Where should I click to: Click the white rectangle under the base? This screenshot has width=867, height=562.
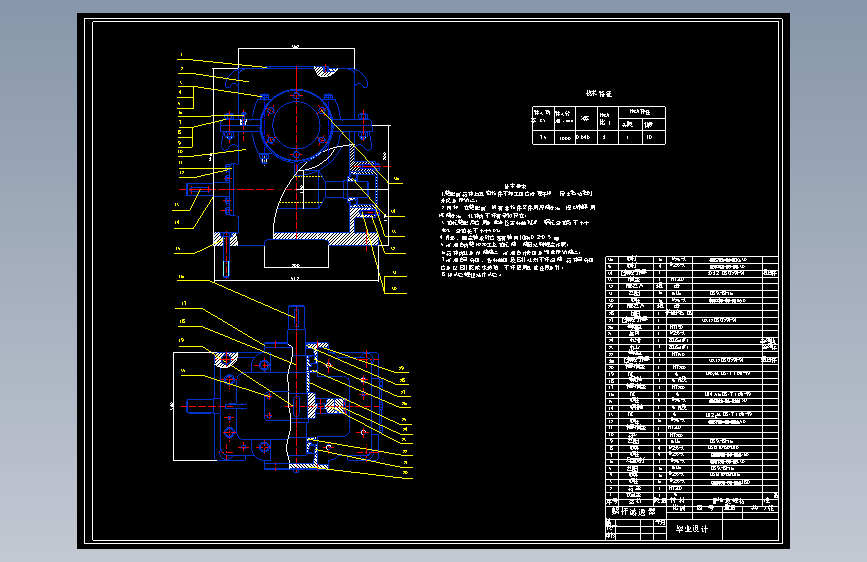pos(296,254)
